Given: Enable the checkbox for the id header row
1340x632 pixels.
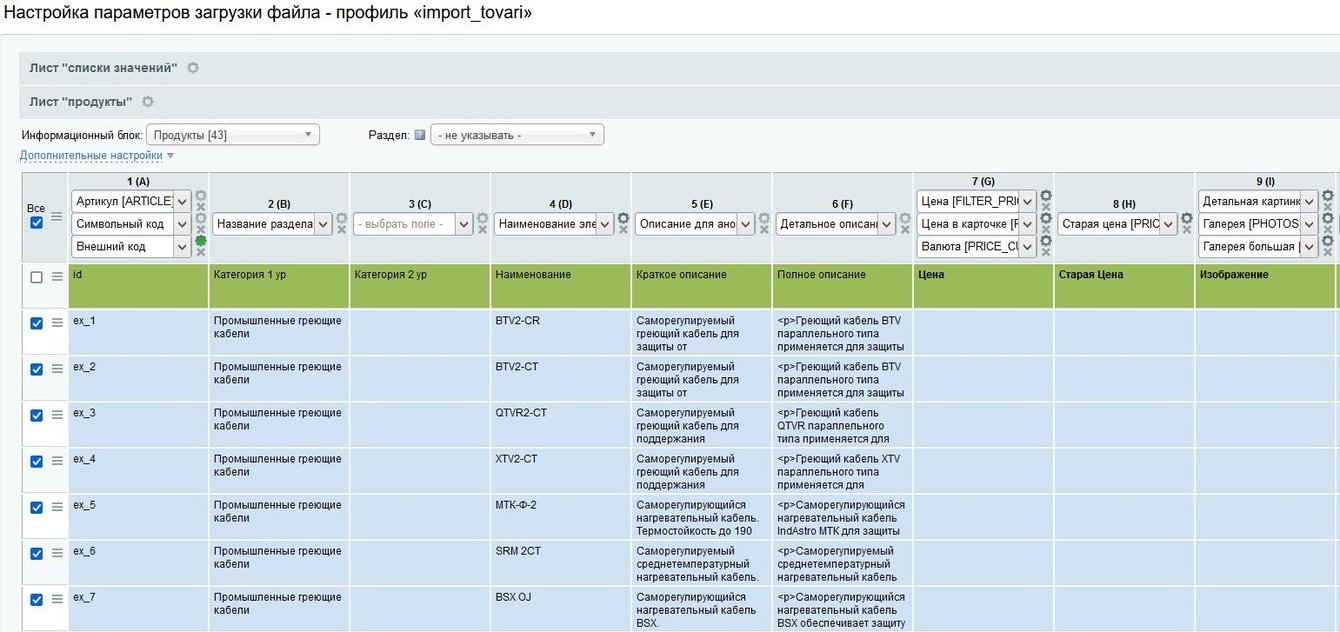Looking at the screenshot, I should click(36, 277).
